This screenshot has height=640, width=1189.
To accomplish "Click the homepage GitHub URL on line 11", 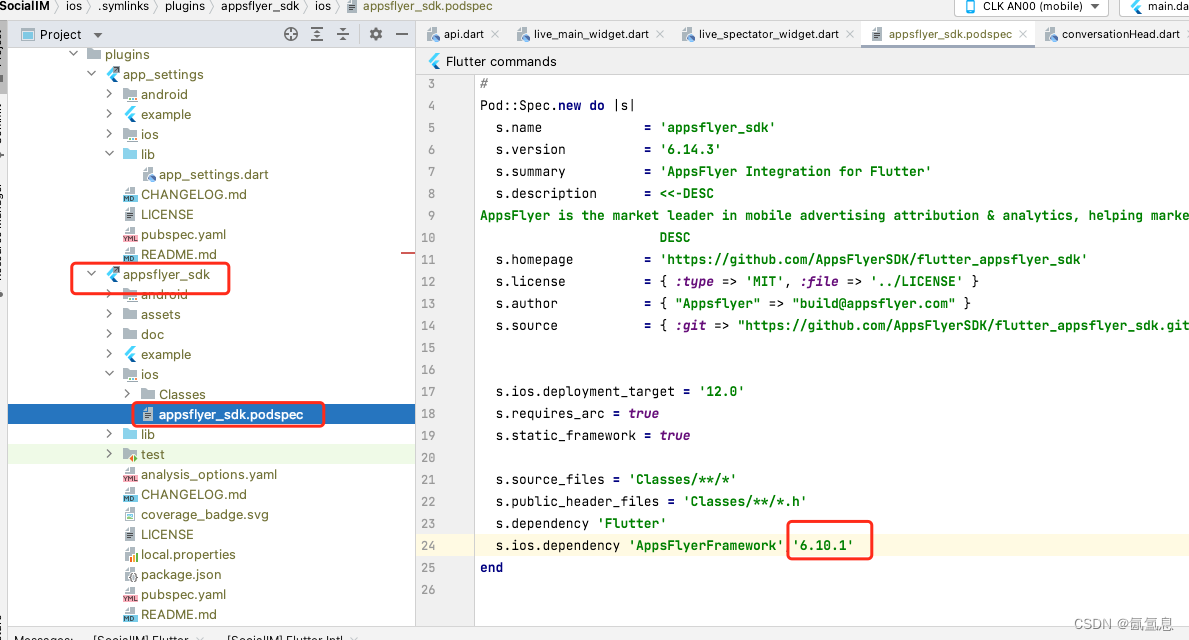I will point(874,259).
